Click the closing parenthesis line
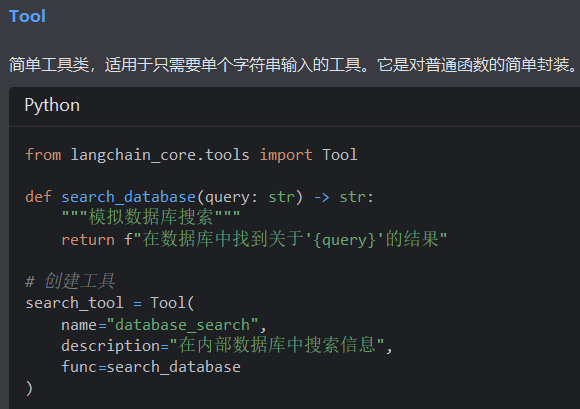The image size is (580, 409). point(29,388)
